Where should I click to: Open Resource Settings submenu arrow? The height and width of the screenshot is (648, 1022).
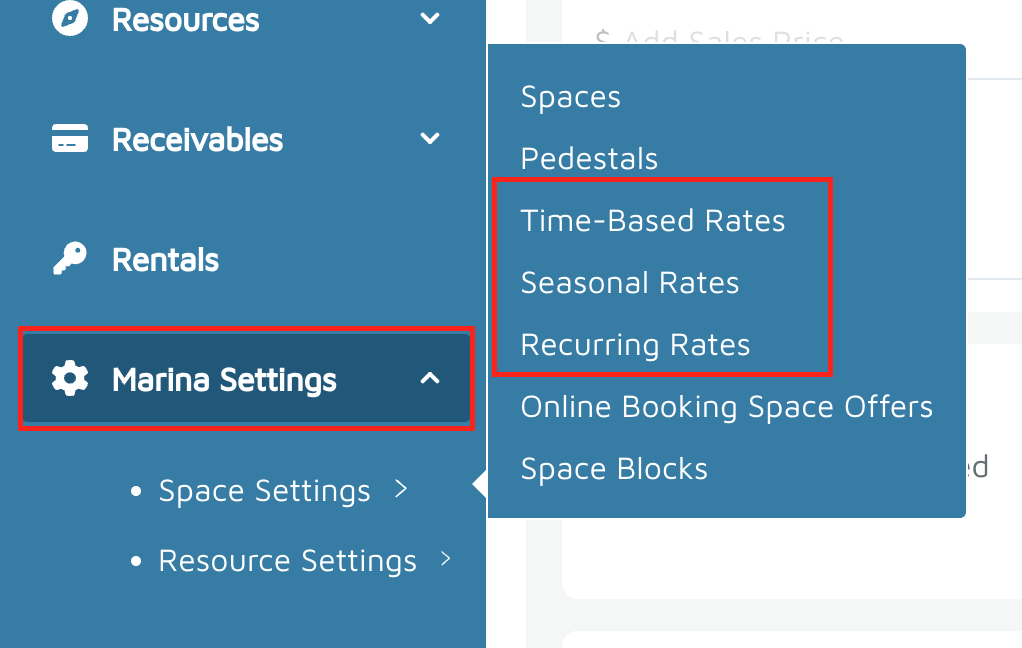point(446,559)
